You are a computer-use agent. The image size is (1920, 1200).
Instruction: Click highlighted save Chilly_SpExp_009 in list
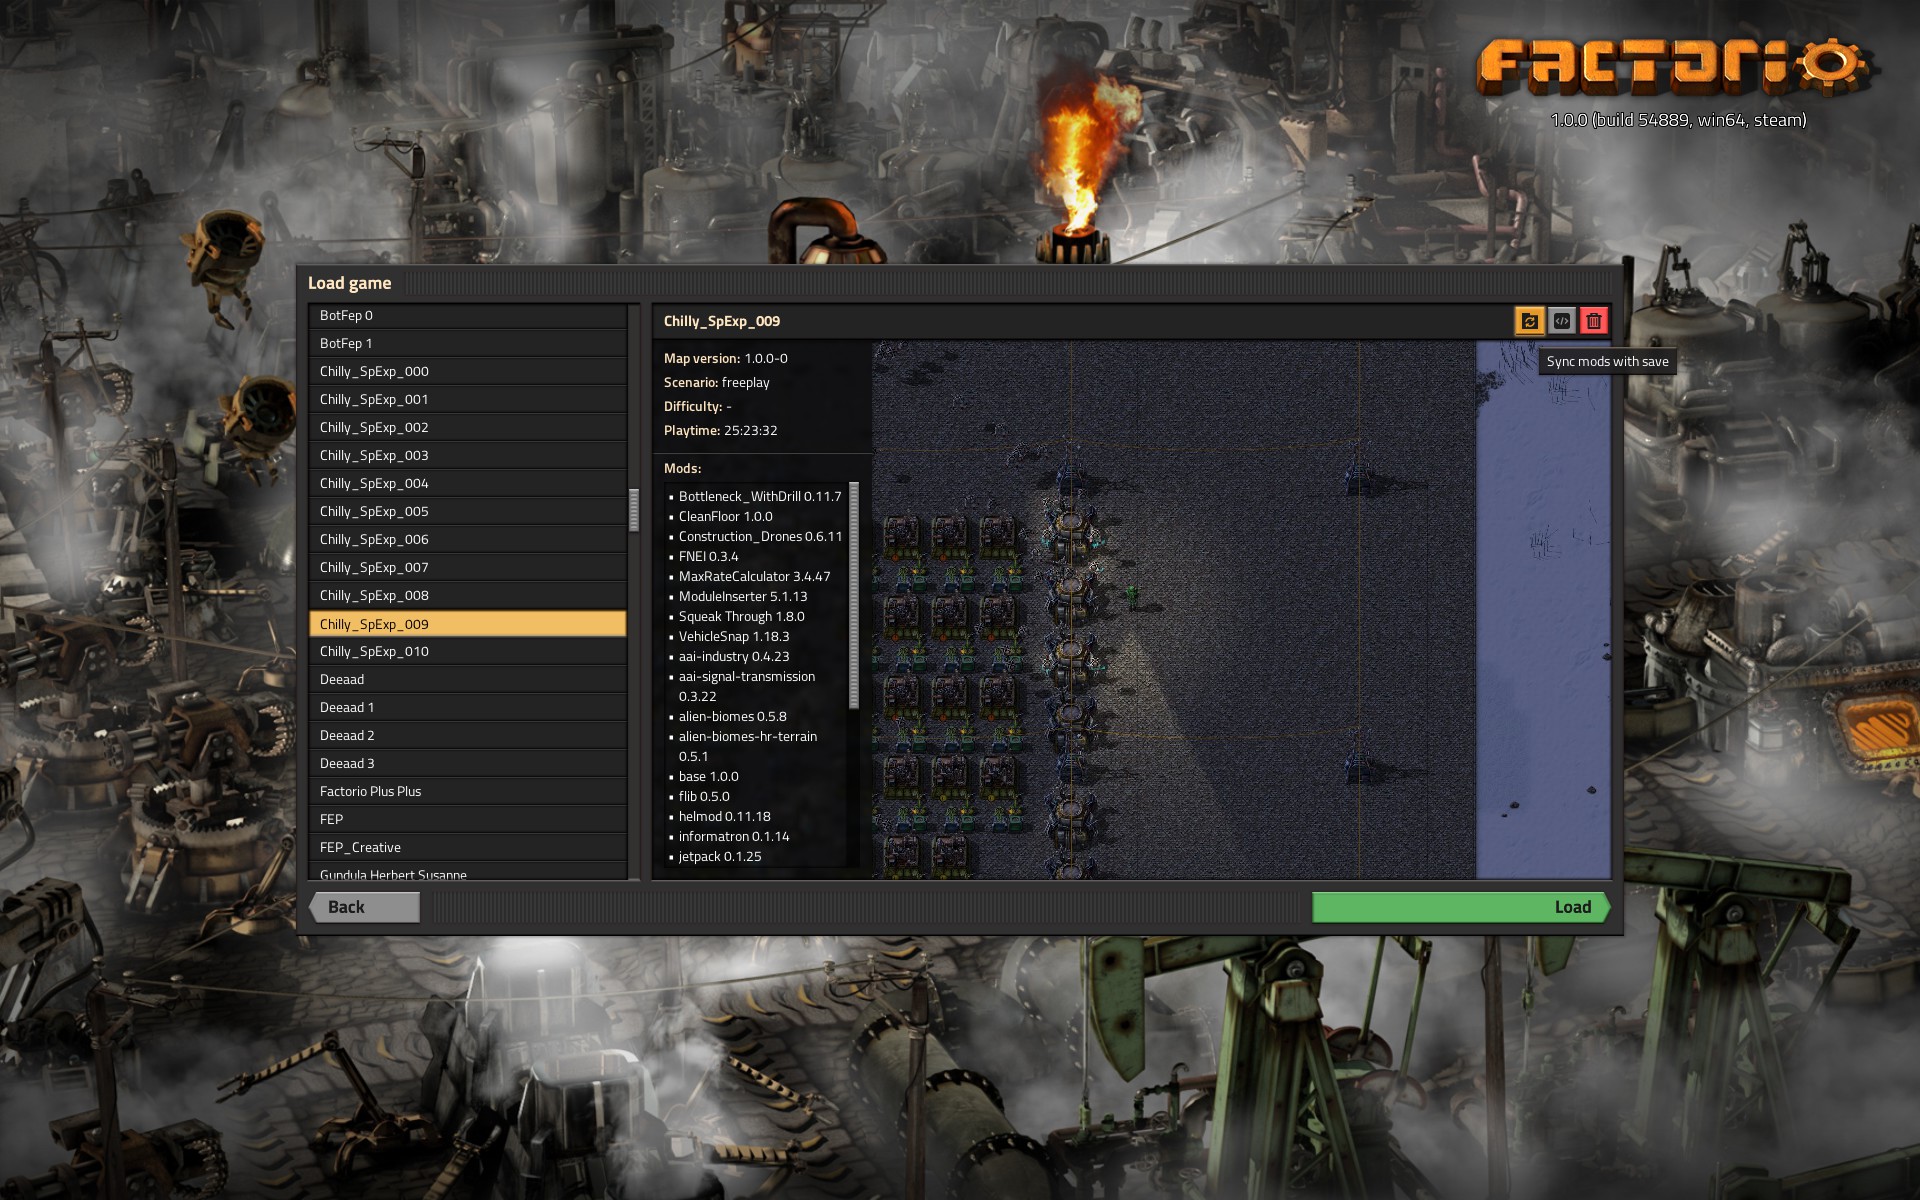point(468,623)
